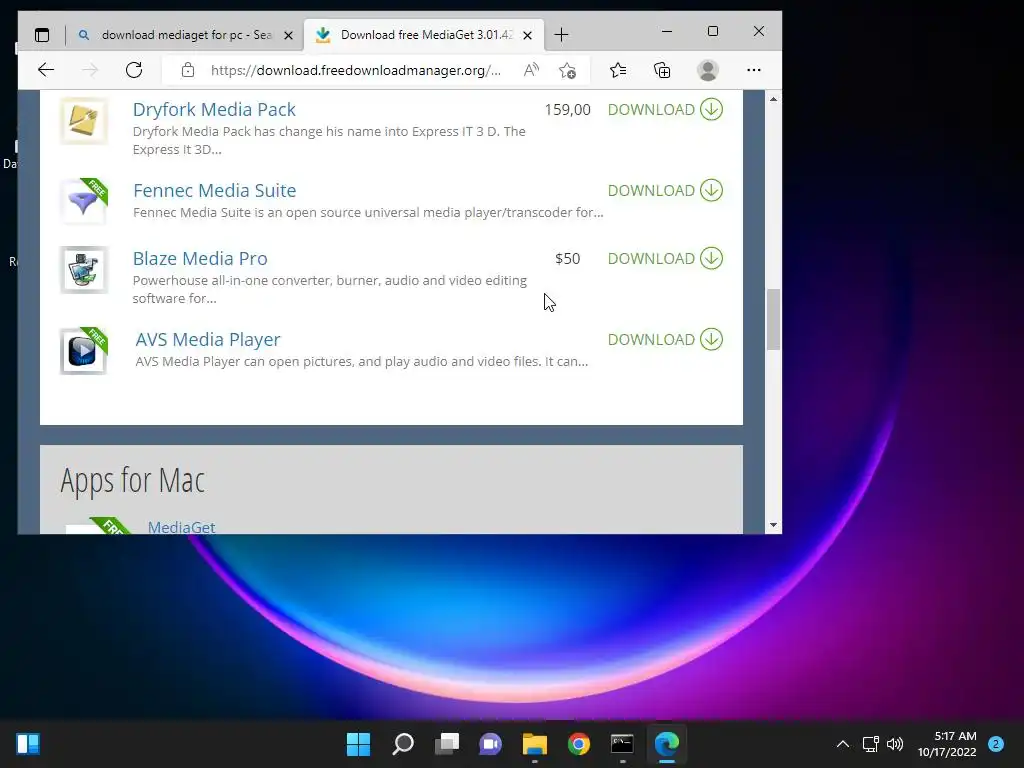Click DOWNLOAD text for Dryfork Media Pack
Viewport: 1024px width, 768px height.
click(651, 109)
